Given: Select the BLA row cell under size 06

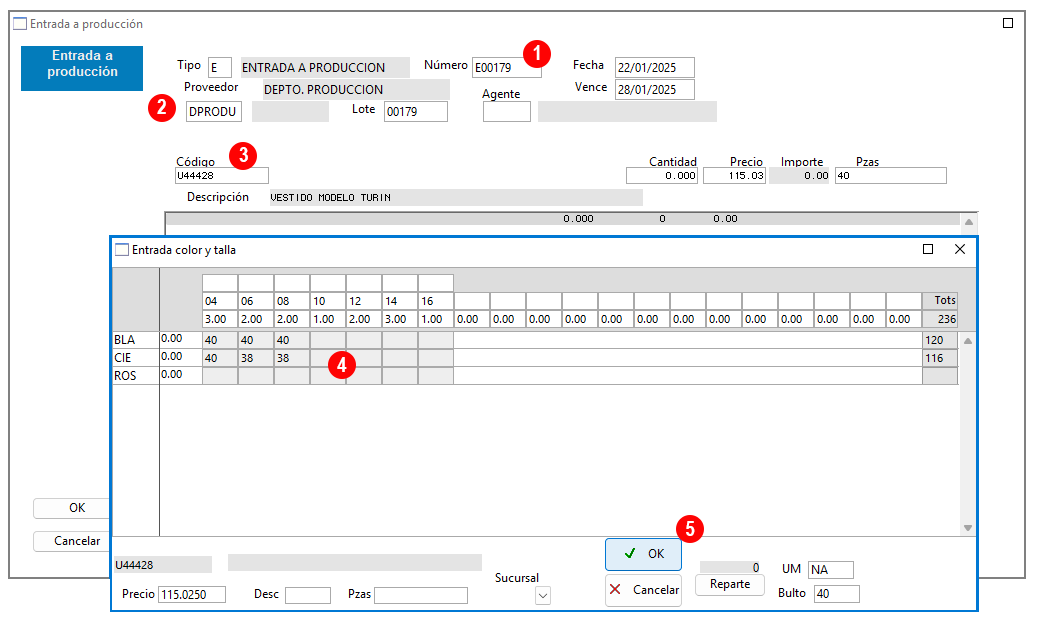Looking at the screenshot, I should (x=256, y=340).
